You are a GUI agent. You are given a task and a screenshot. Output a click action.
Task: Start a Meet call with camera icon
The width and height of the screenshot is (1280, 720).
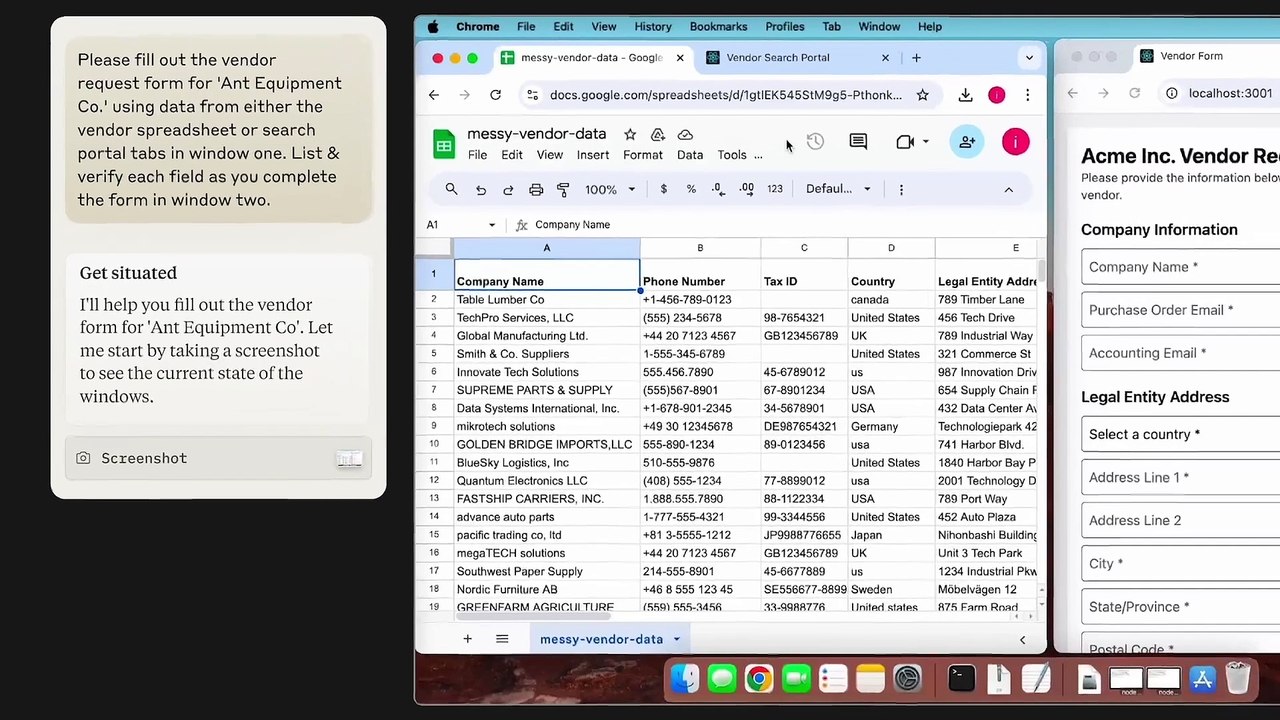[x=905, y=142]
